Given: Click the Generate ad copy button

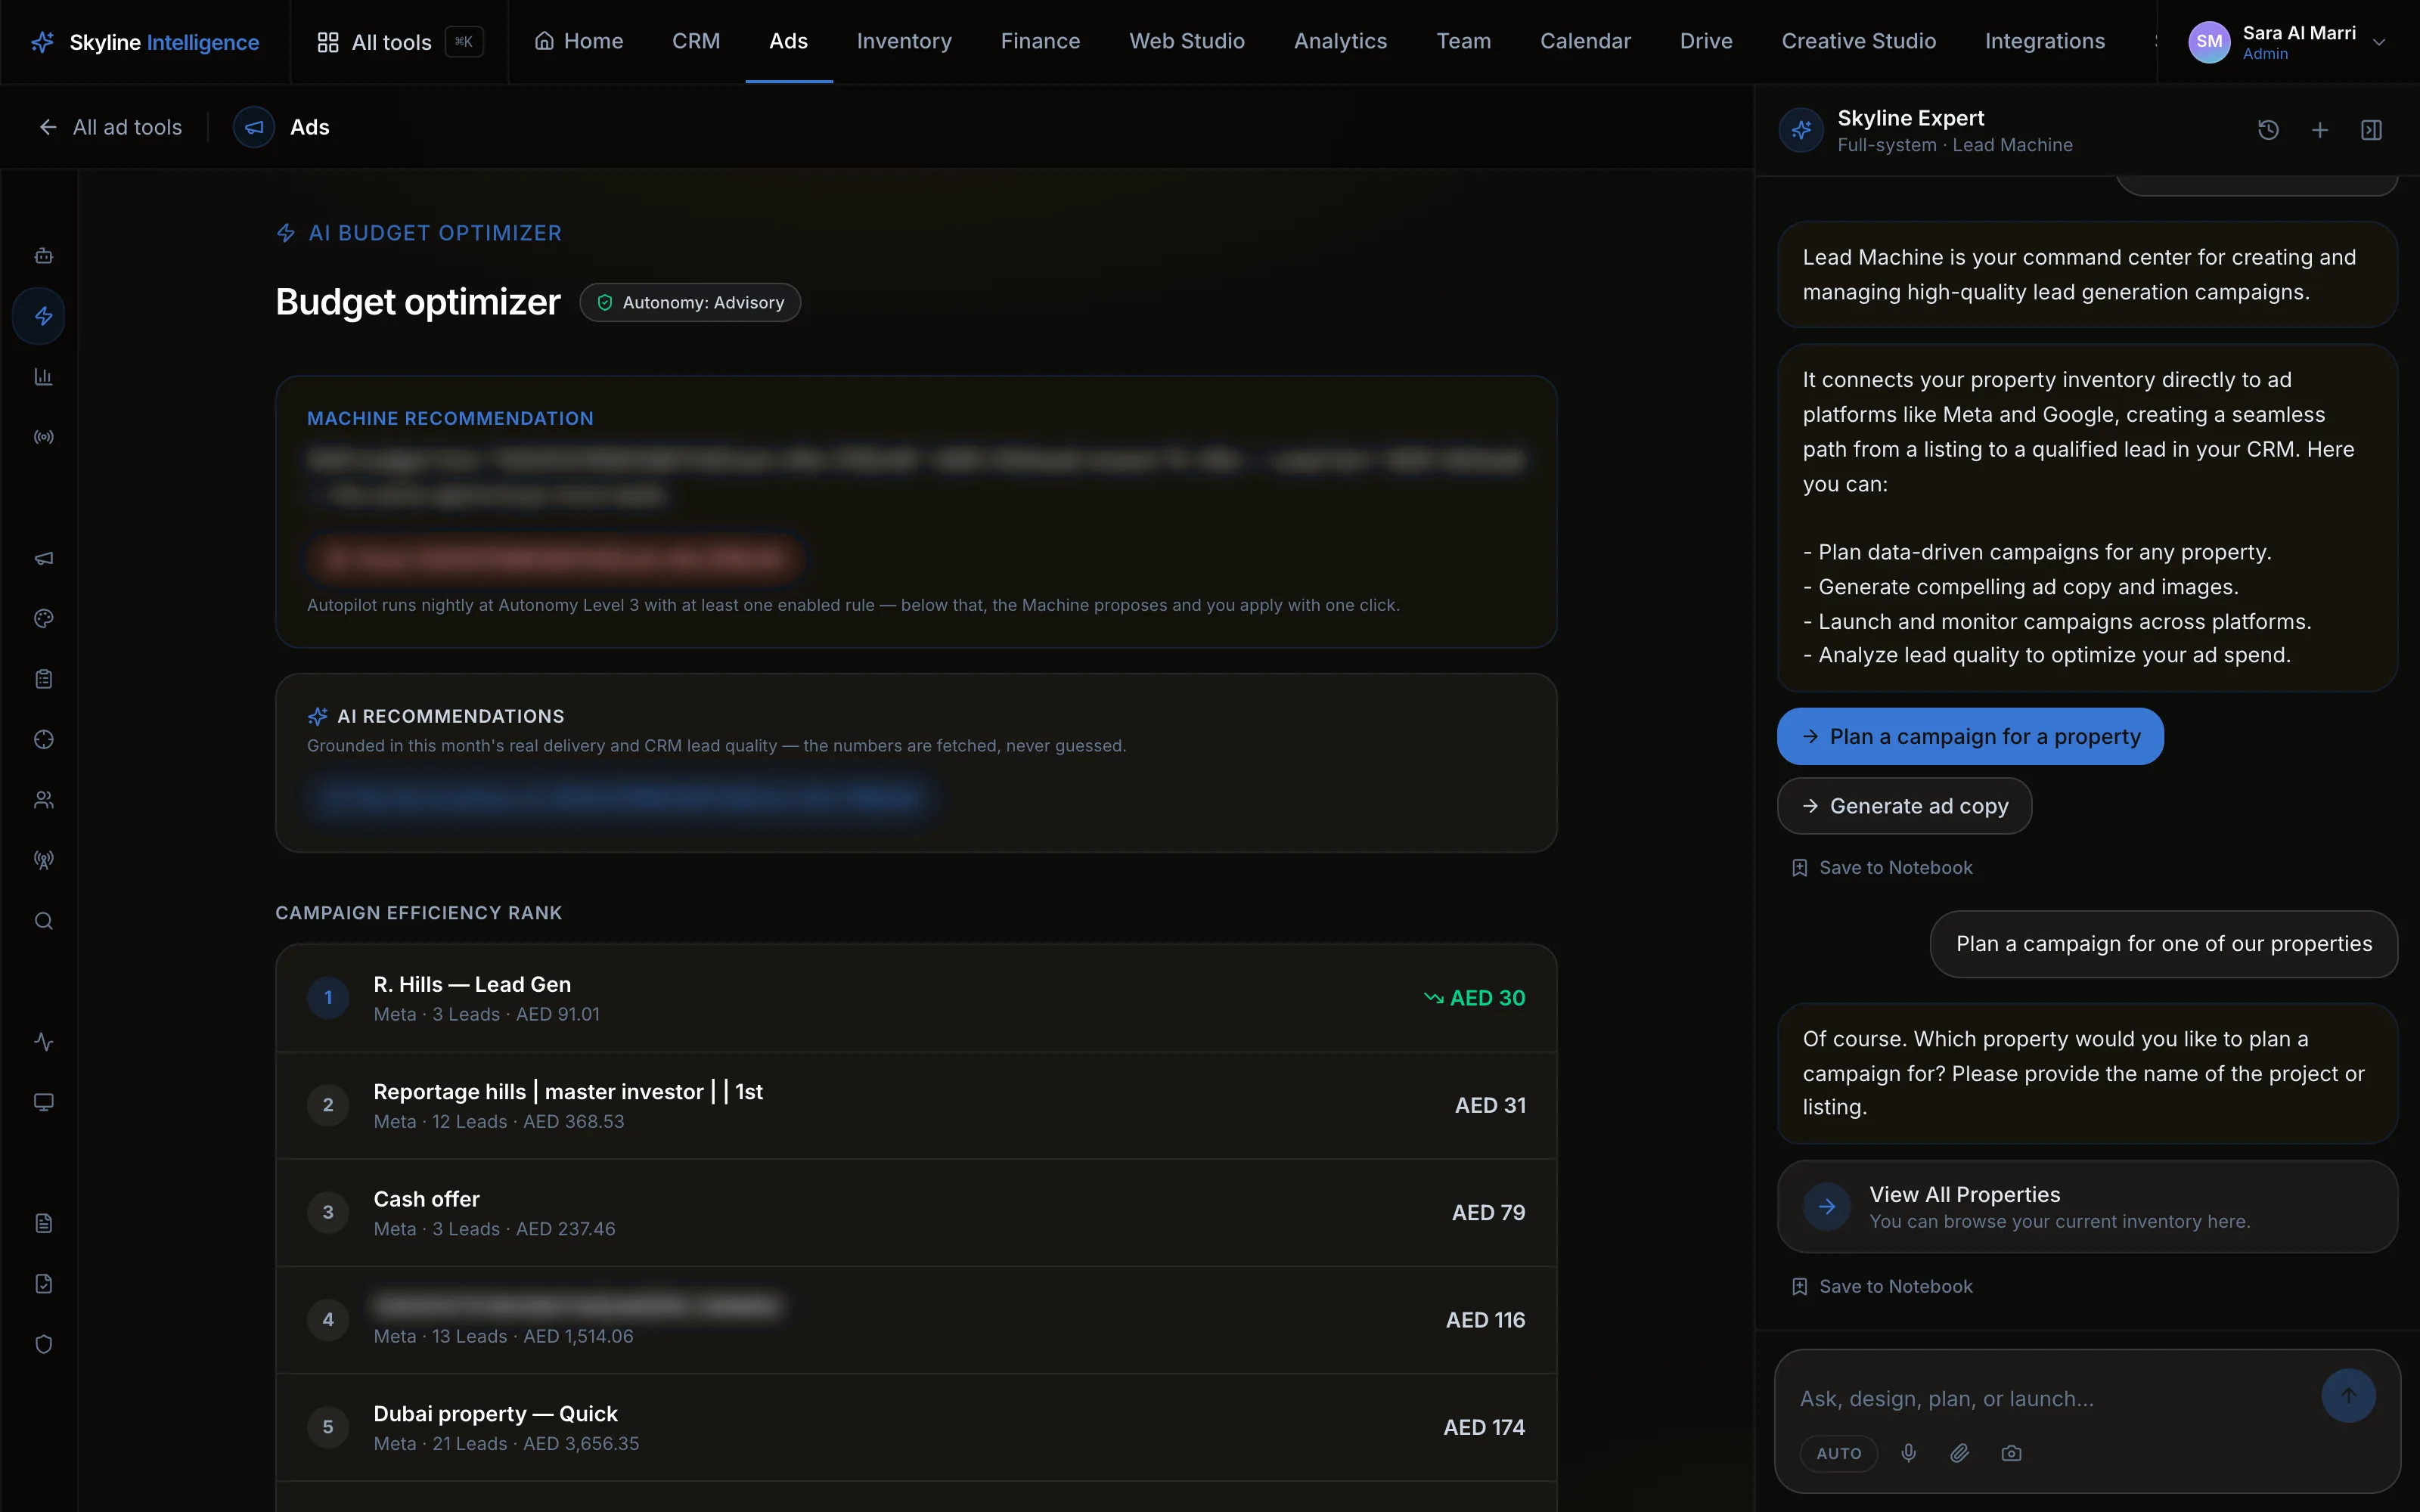Looking at the screenshot, I should (x=1904, y=806).
